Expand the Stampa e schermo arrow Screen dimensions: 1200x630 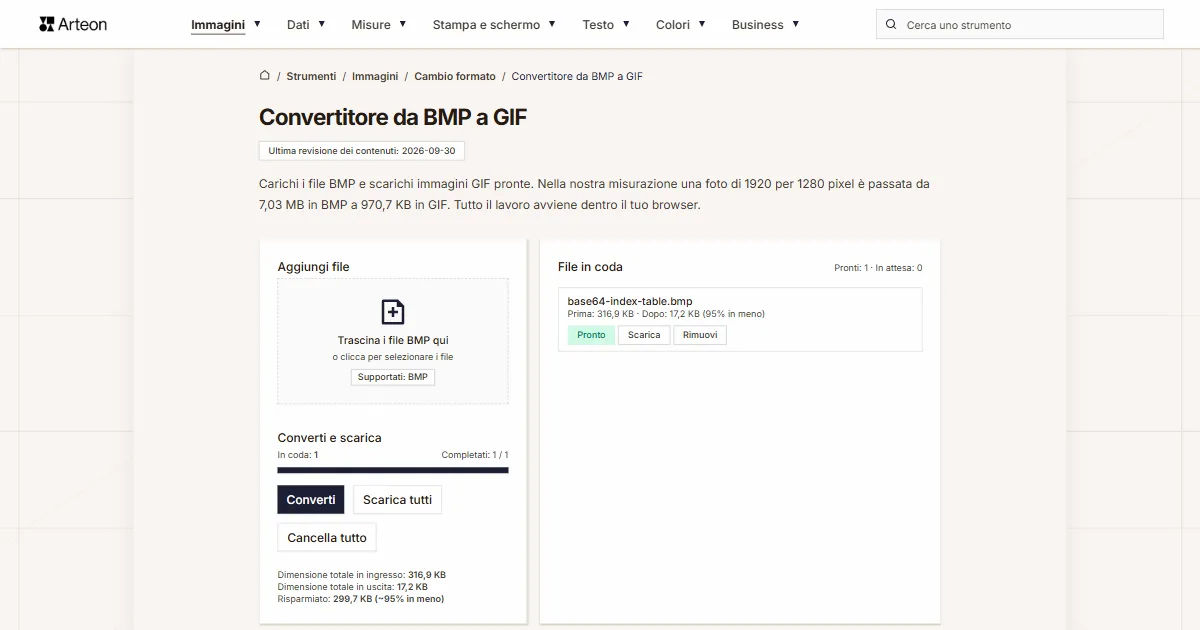click(x=552, y=23)
